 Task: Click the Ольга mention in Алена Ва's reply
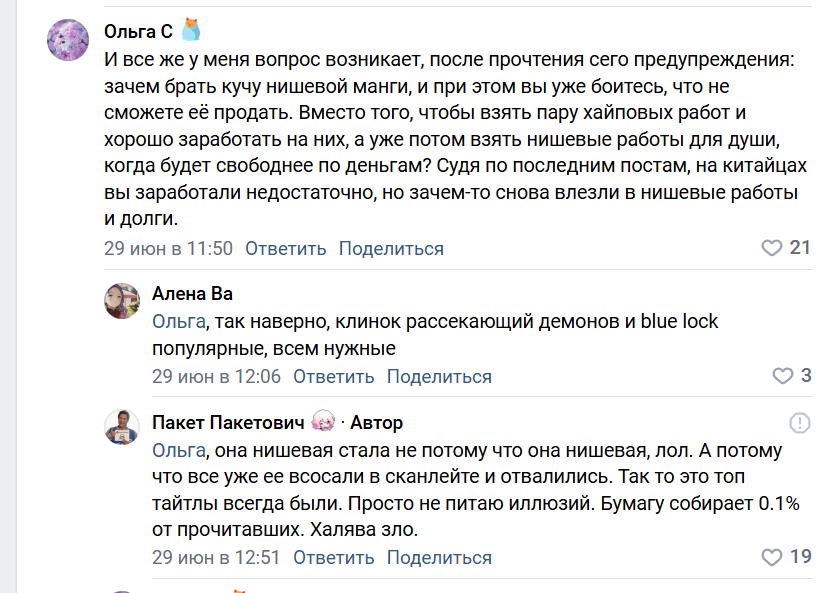click(x=179, y=322)
